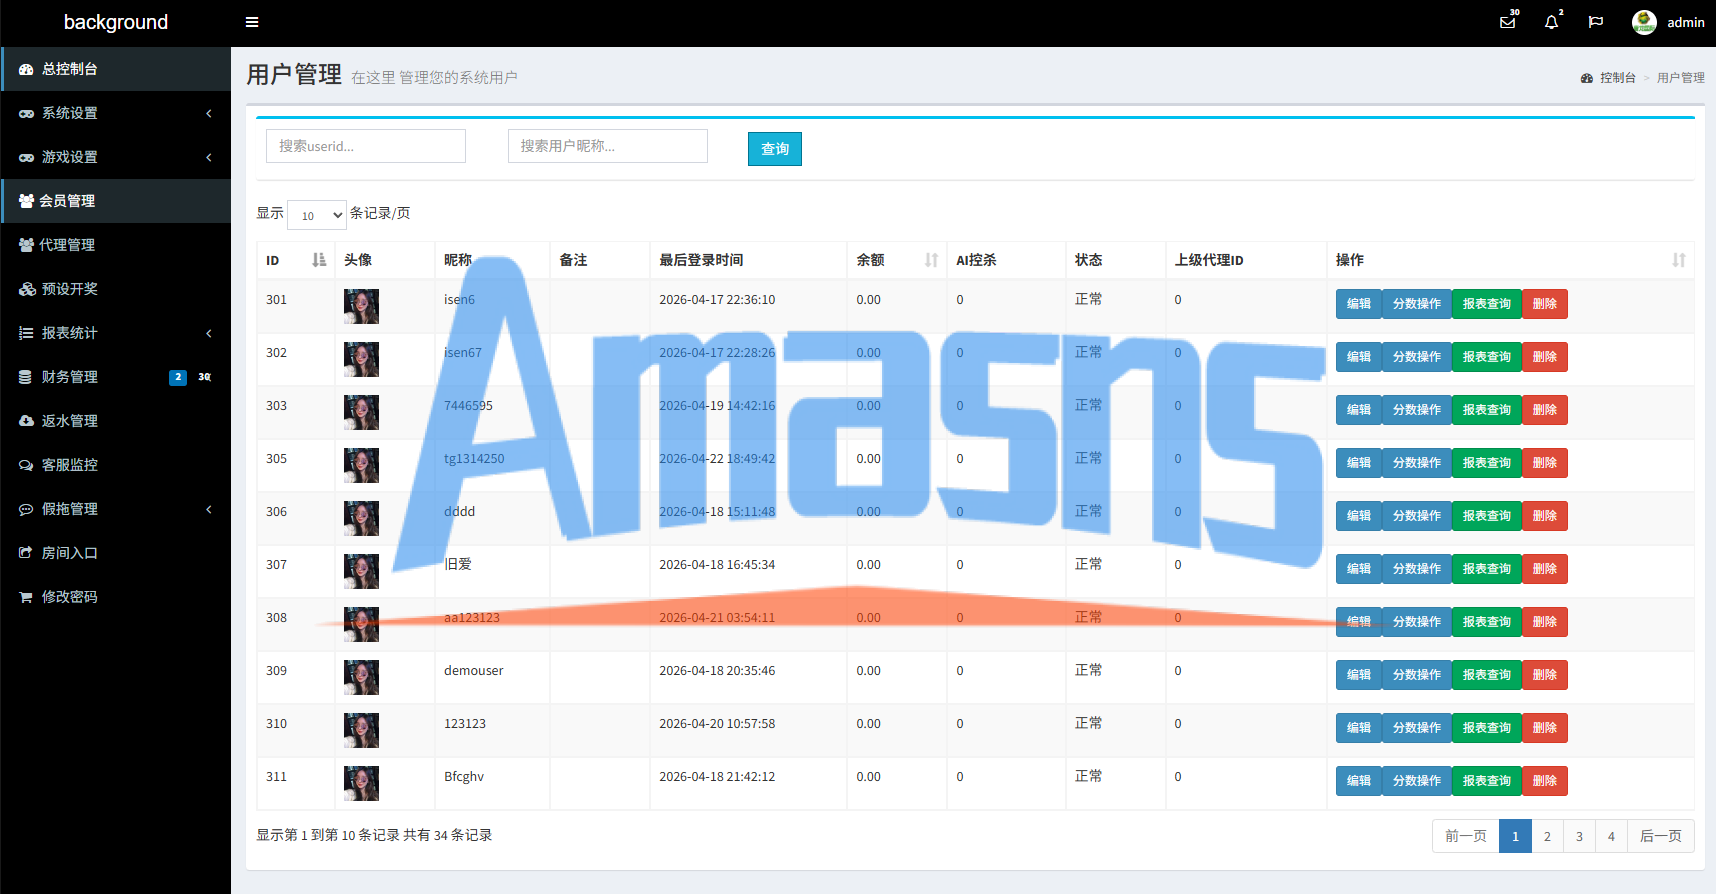Open 返水管理 menu item
This screenshot has height=894, width=1716.
[116, 421]
